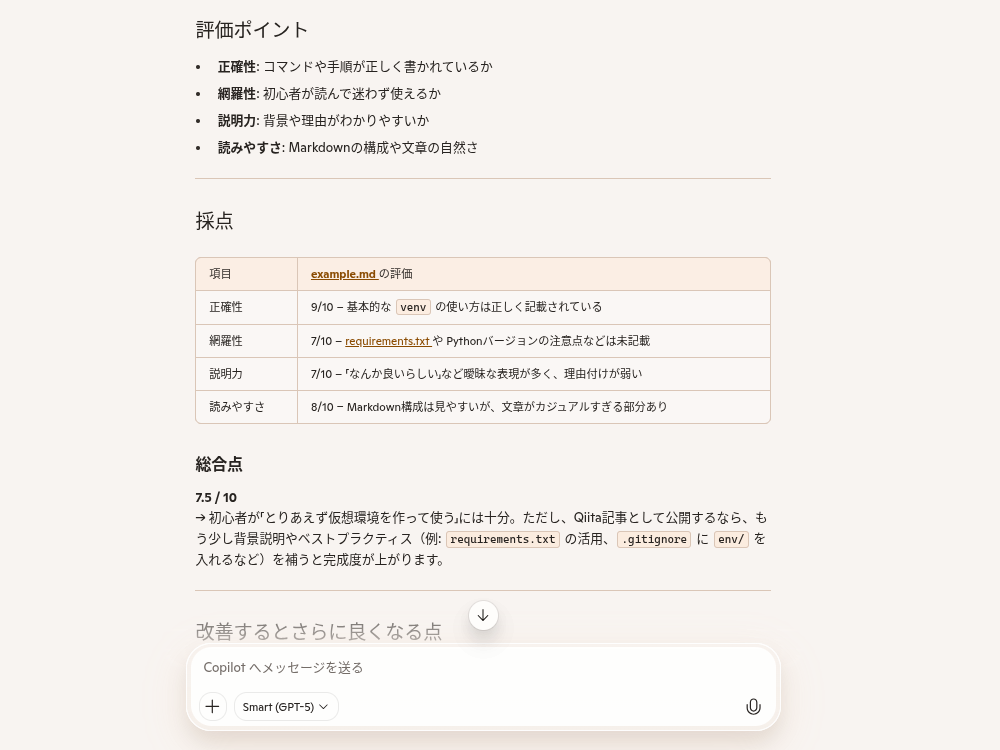The image size is (1000, 750).
Task: Click the venv inline code chip
Action: point(413,307)
